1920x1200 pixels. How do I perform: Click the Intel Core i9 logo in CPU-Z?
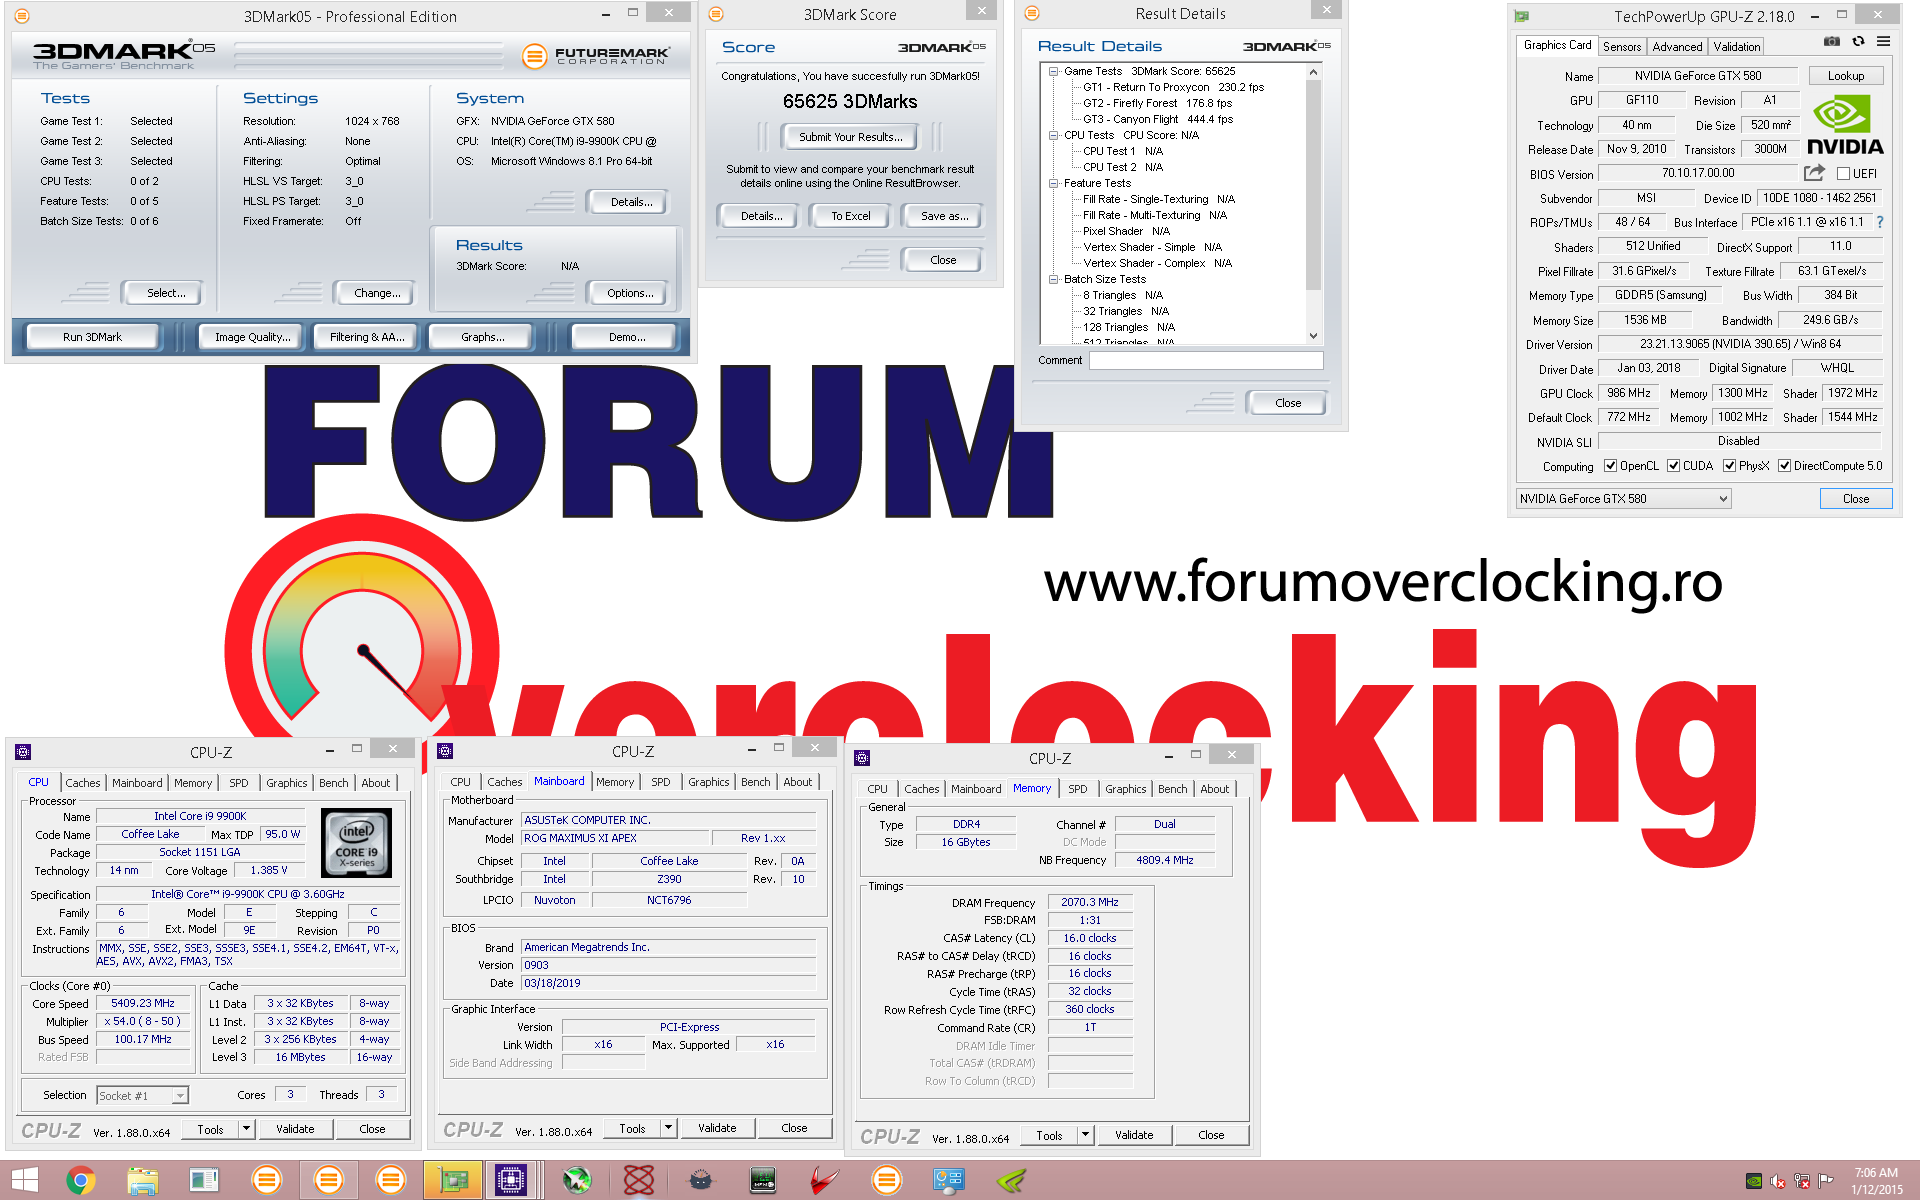click(356, 843)
